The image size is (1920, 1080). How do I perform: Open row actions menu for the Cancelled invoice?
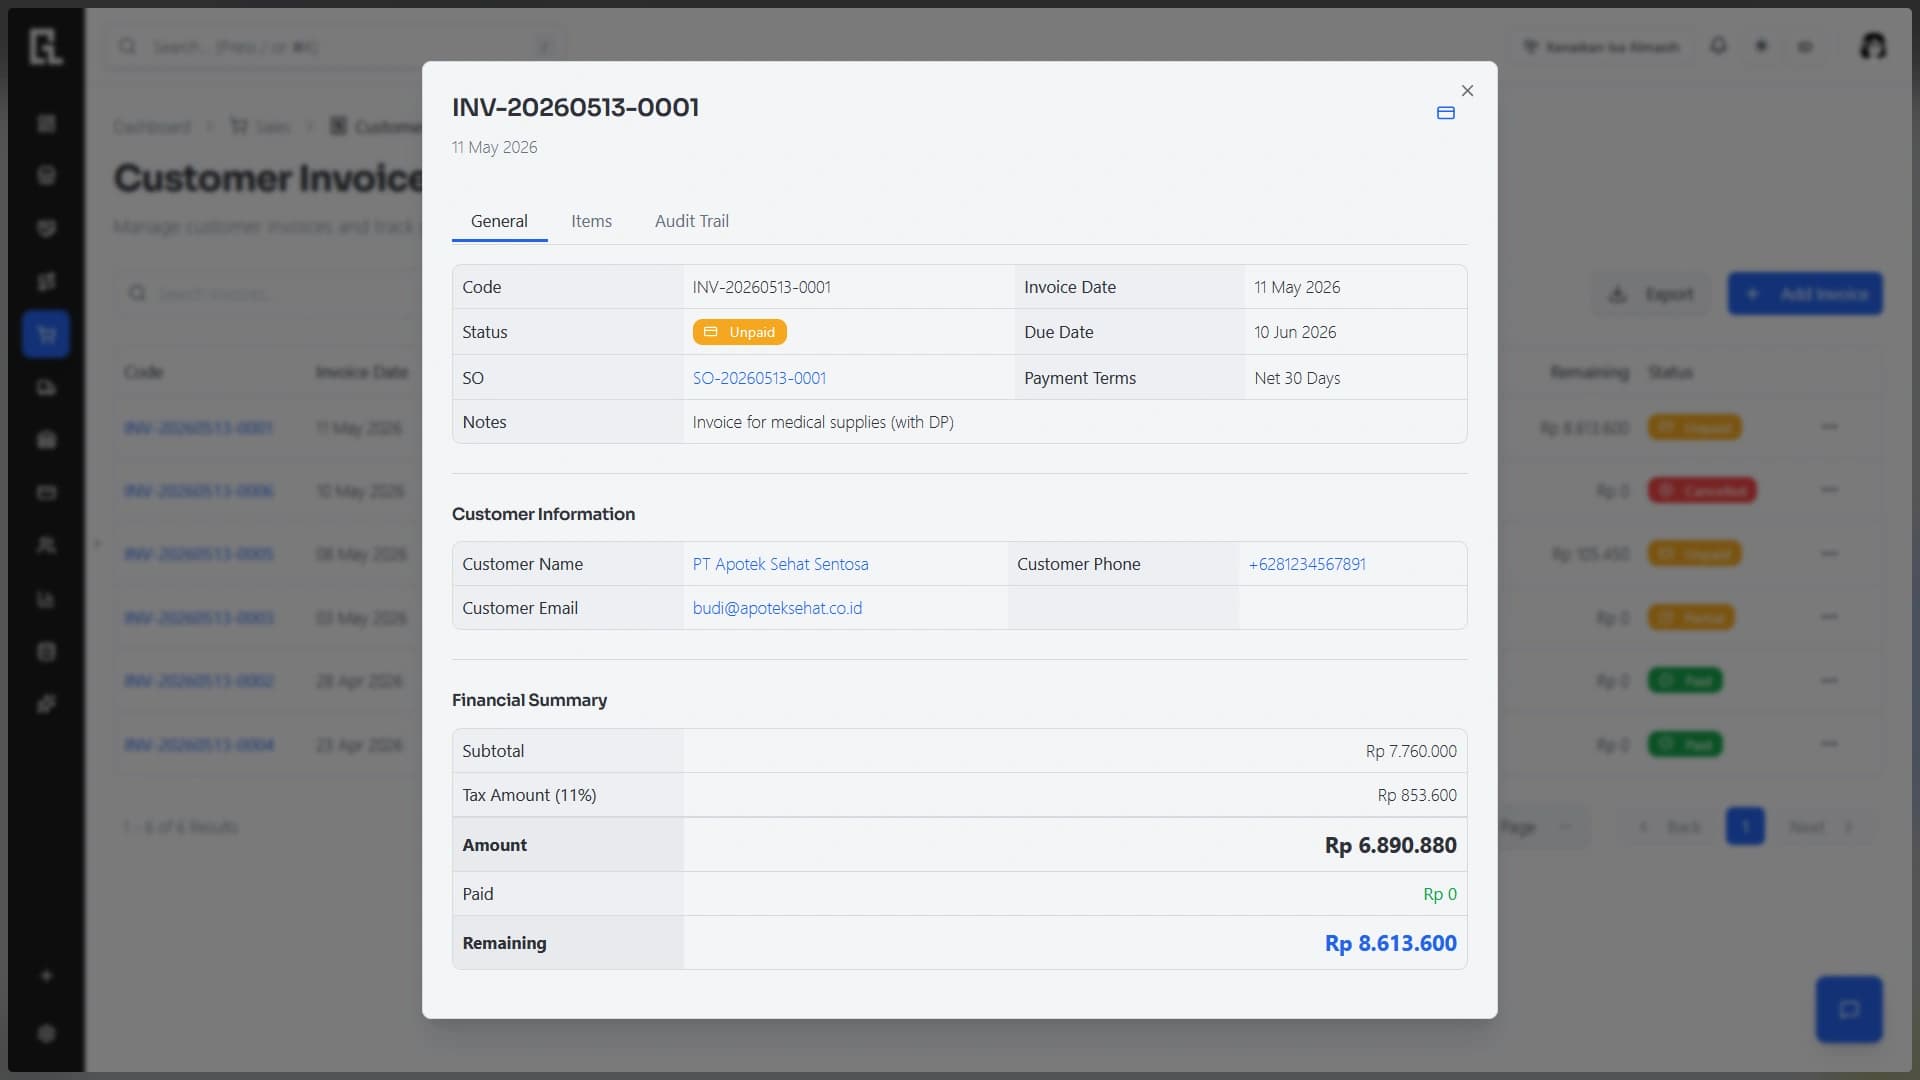coord(1829,490)
